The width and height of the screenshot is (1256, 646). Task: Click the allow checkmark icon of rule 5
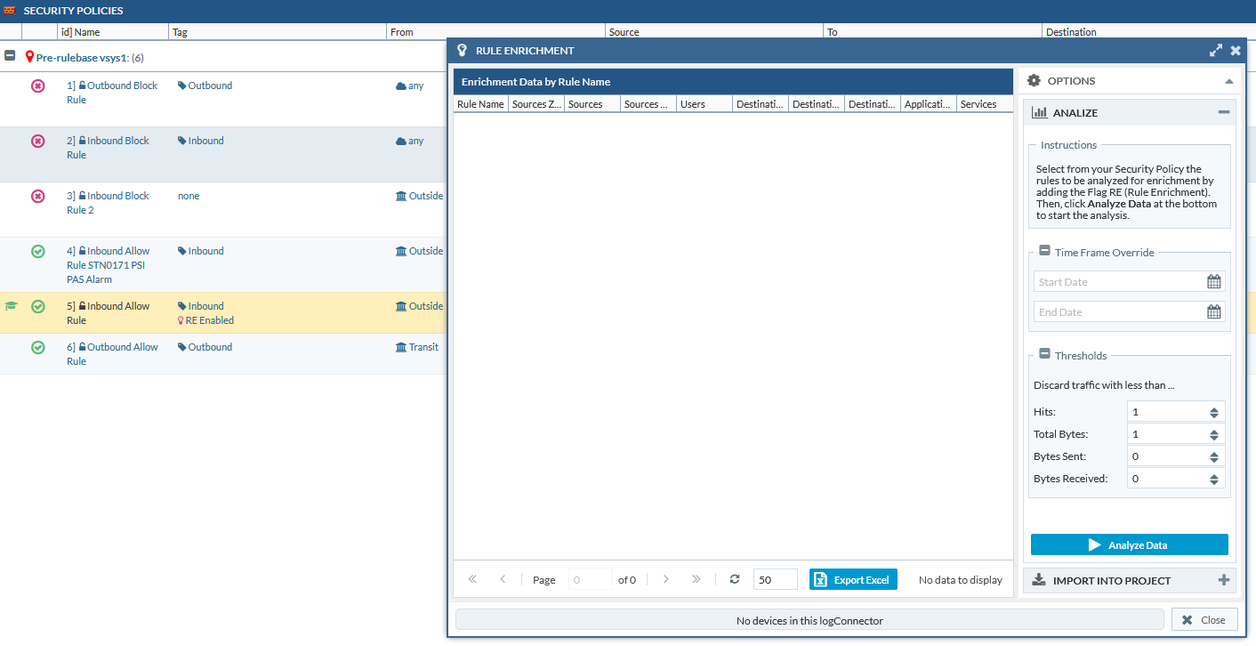38,306
